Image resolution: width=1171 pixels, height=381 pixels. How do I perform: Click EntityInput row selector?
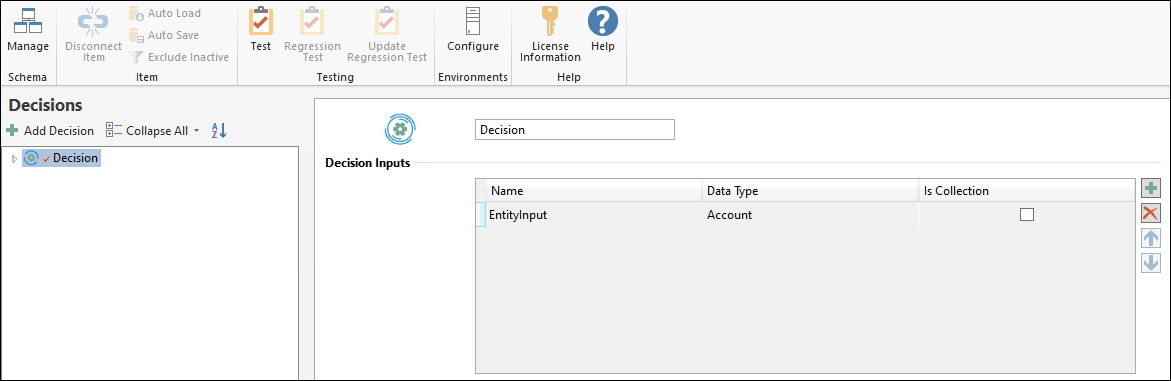coord(481,214)
